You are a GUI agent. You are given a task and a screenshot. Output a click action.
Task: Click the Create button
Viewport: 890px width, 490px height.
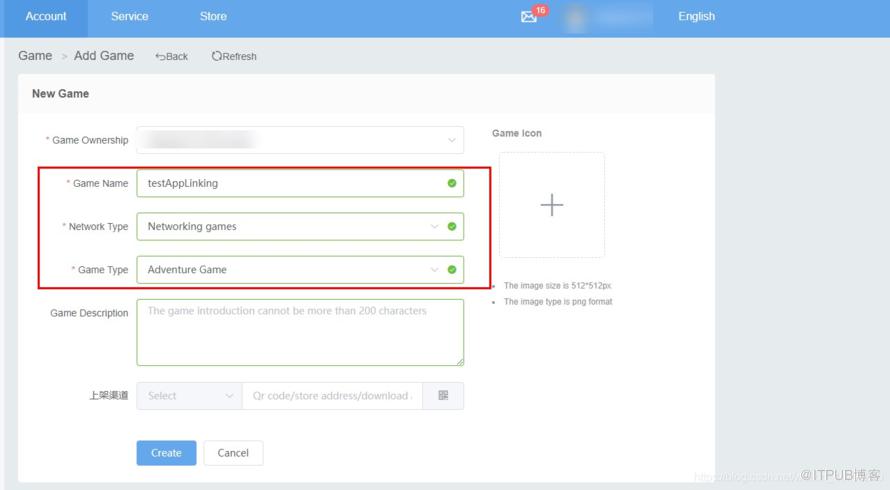[x=166, y=453]
